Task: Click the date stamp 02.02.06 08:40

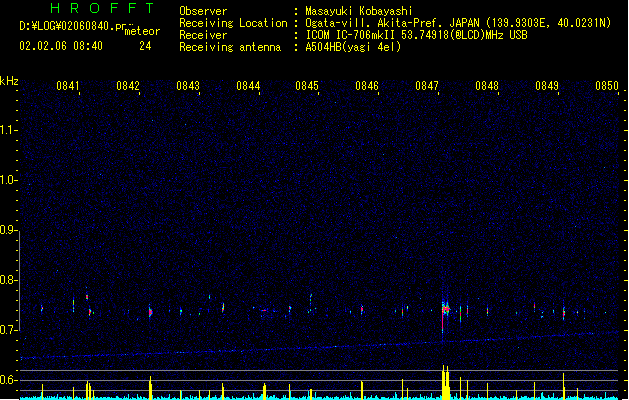Action: coord(61,46)
